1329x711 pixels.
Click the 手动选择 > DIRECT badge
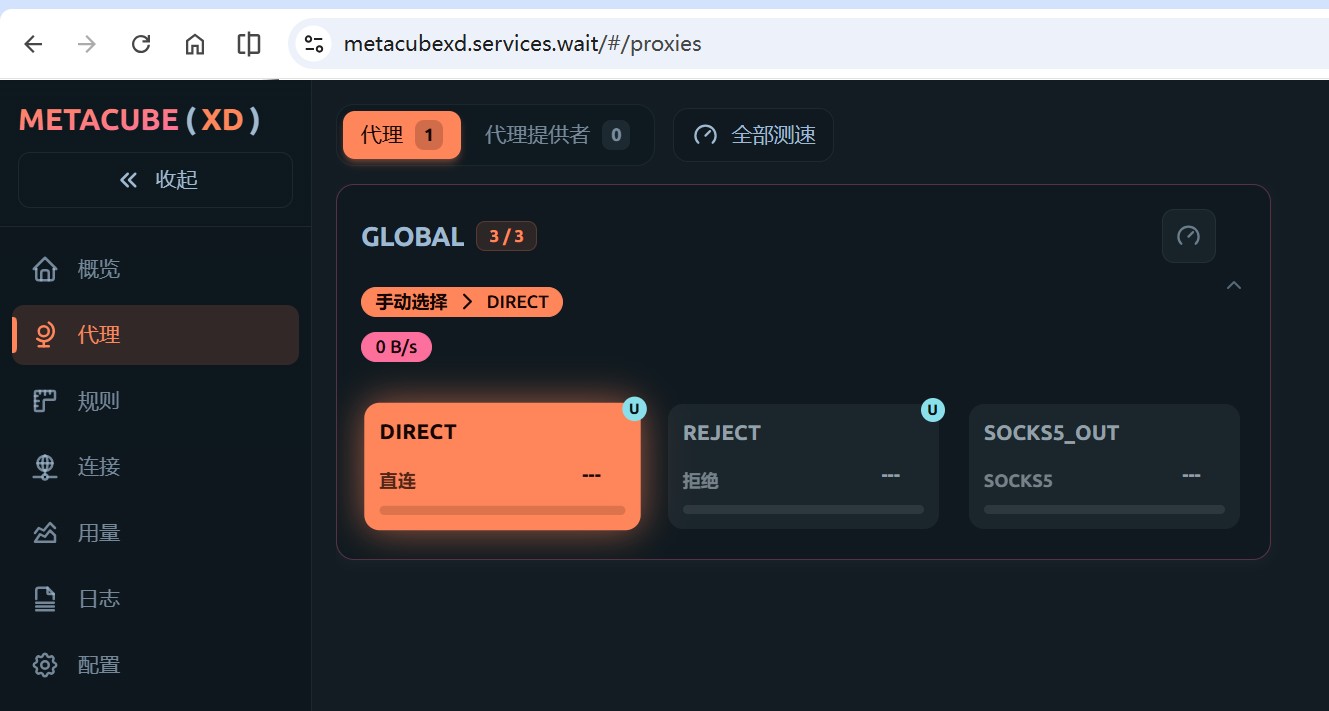(x=461, y=302)
